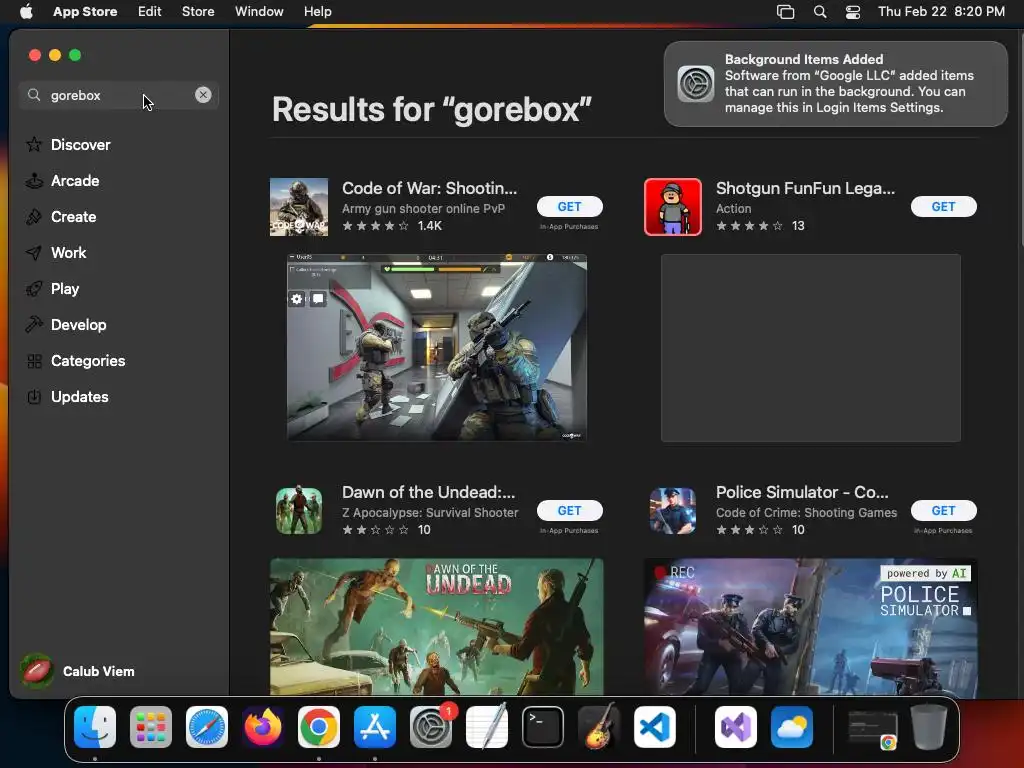Click the Stage Manager menu bar icon
The width and height of the screenshot is (1024, 768).
pos(786,12)
